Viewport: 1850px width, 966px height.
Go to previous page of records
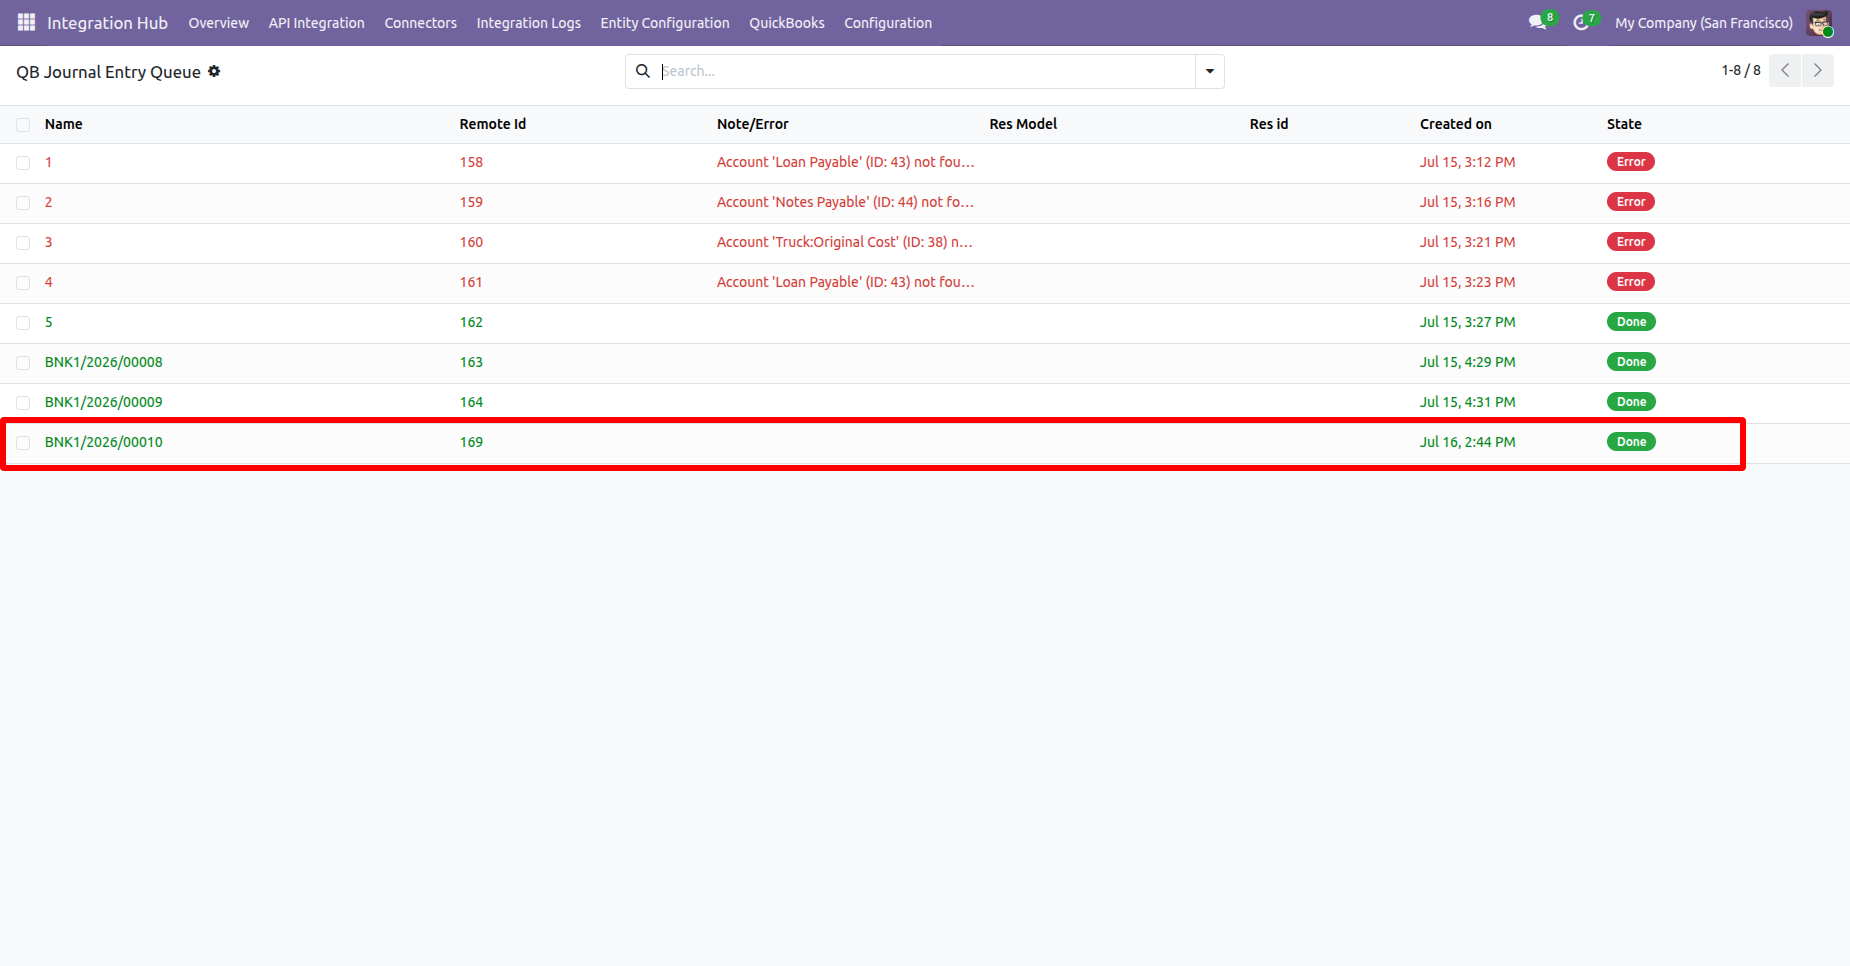[x=1785, y=70]
